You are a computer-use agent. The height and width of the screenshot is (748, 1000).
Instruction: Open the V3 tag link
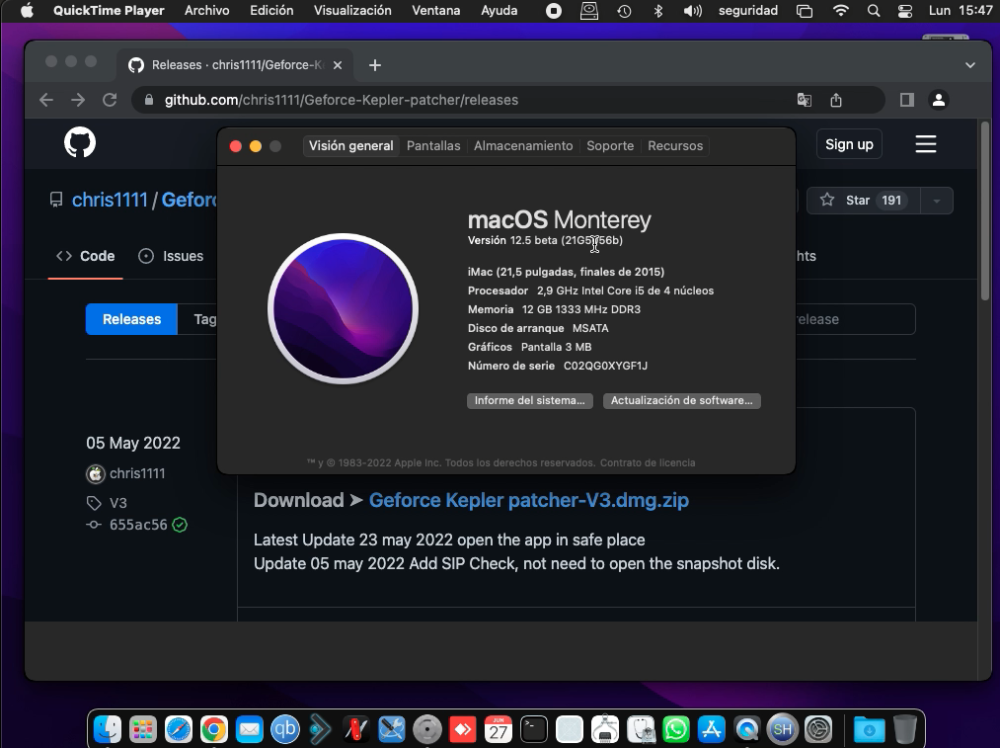118,503
